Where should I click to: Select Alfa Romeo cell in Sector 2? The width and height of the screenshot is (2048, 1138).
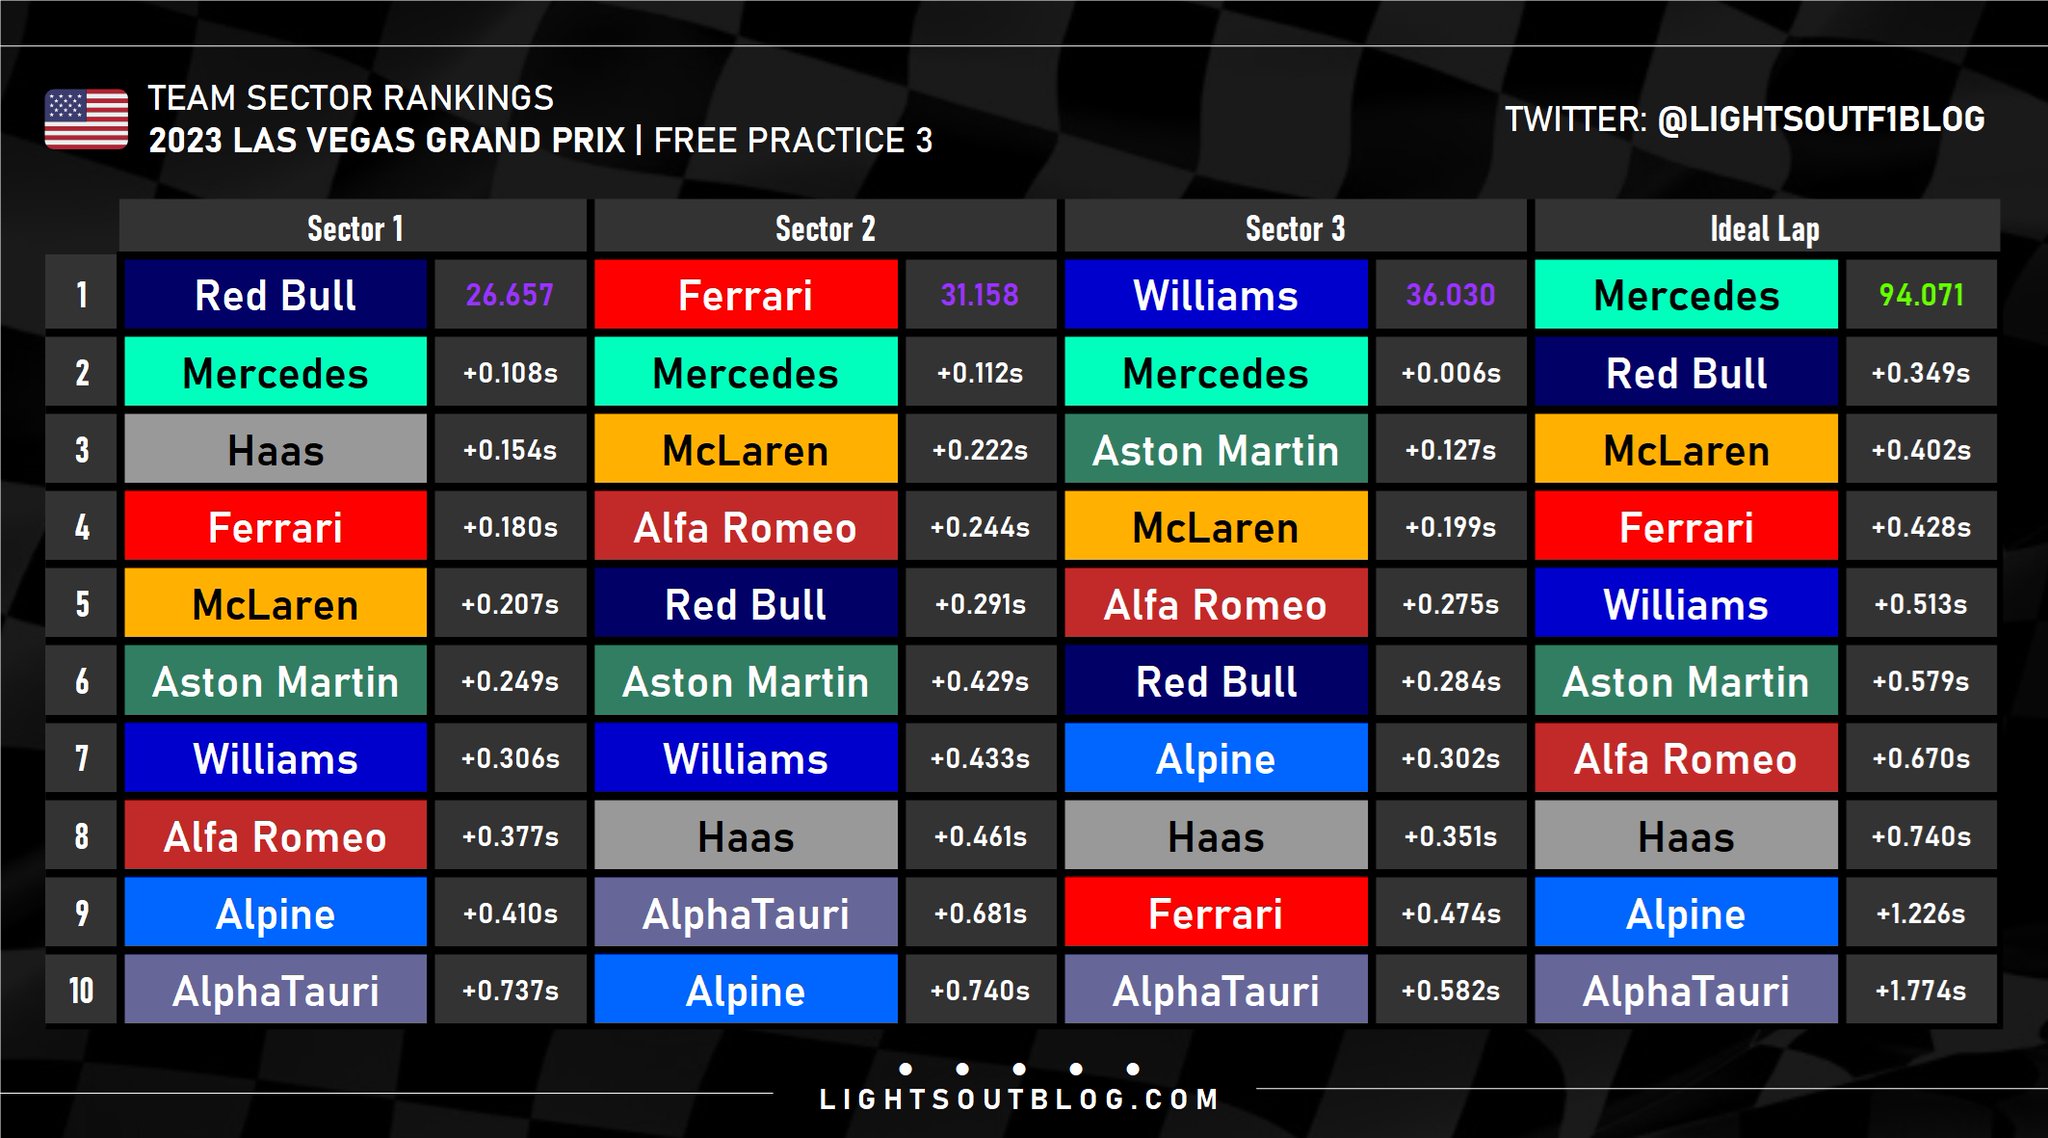point(745,527)
